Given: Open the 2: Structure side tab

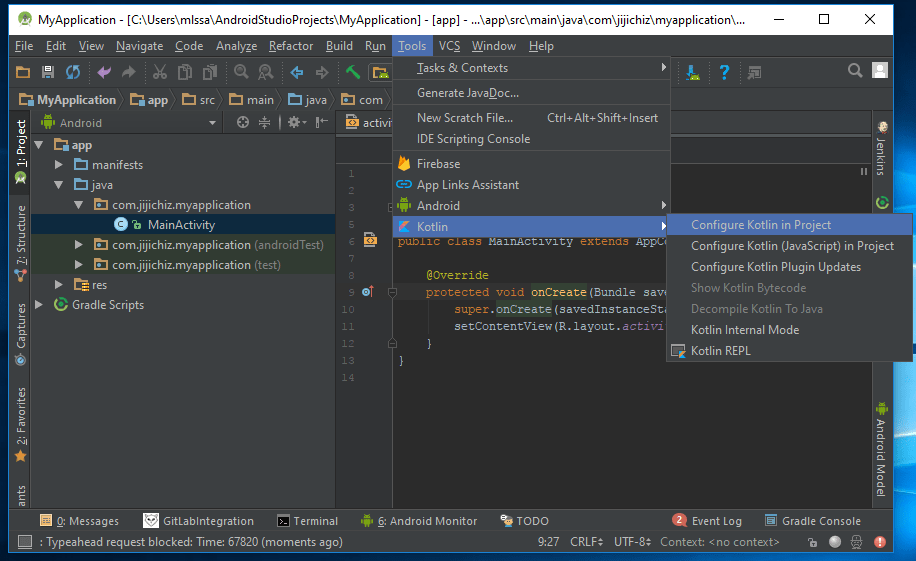Looking at the screenshot, I should click(20, 243).
